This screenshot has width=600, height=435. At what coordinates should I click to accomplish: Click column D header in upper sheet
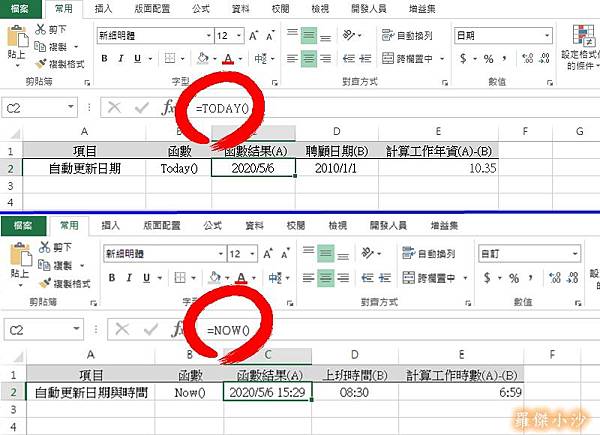337,131
